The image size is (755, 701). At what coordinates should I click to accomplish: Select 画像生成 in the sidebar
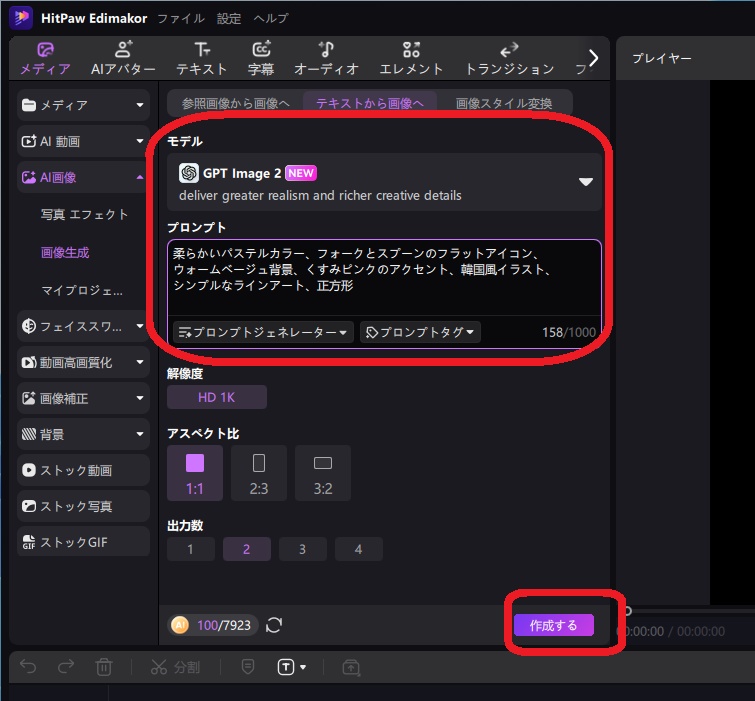tap(65, 253)
